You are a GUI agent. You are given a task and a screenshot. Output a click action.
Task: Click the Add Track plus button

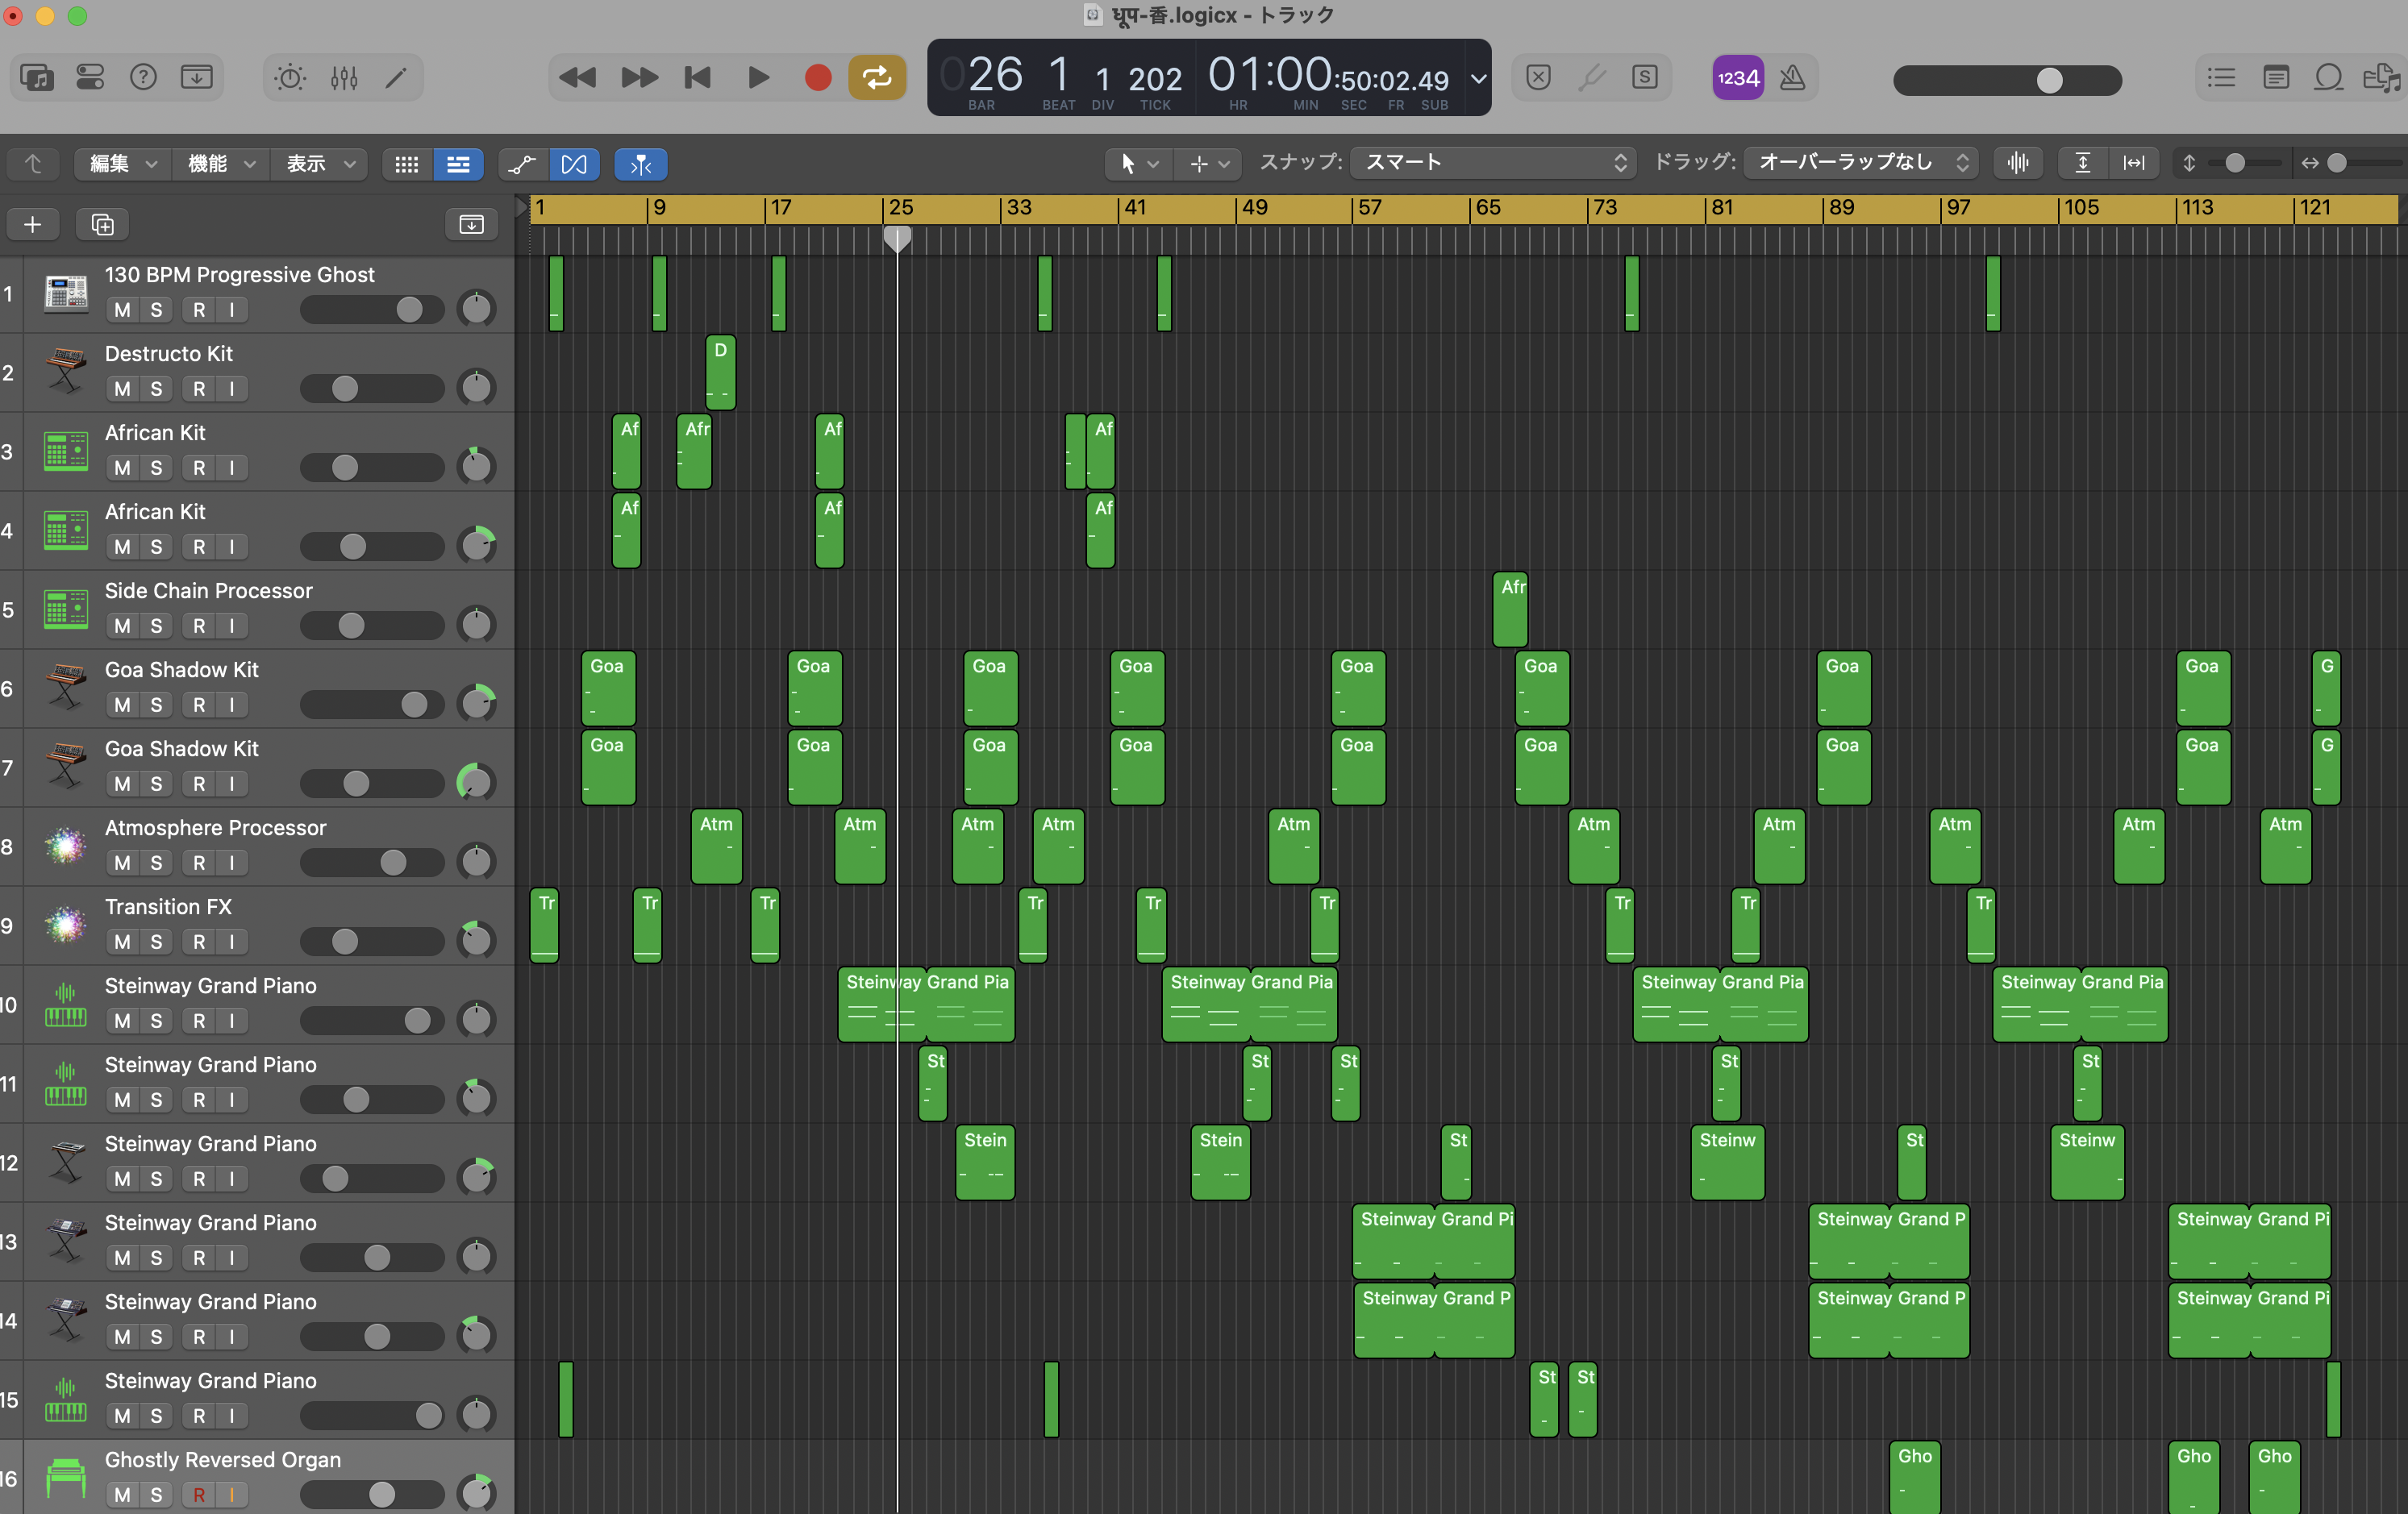pyautogui.click(x=32, y=224)
